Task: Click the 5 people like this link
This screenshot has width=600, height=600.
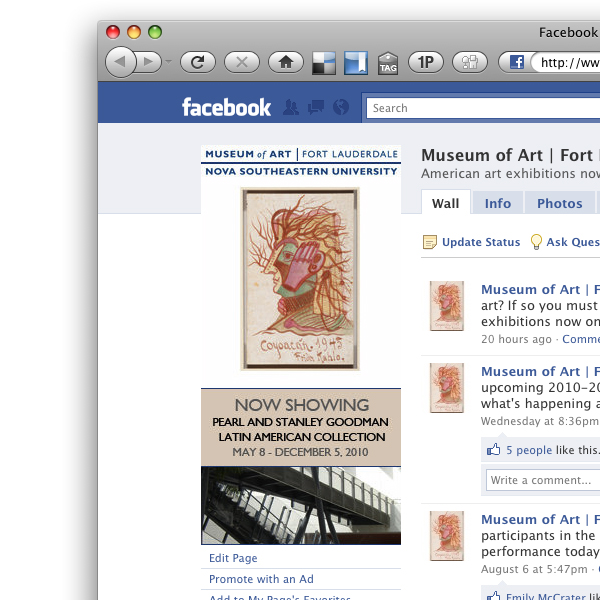Action: coord(529,450)
